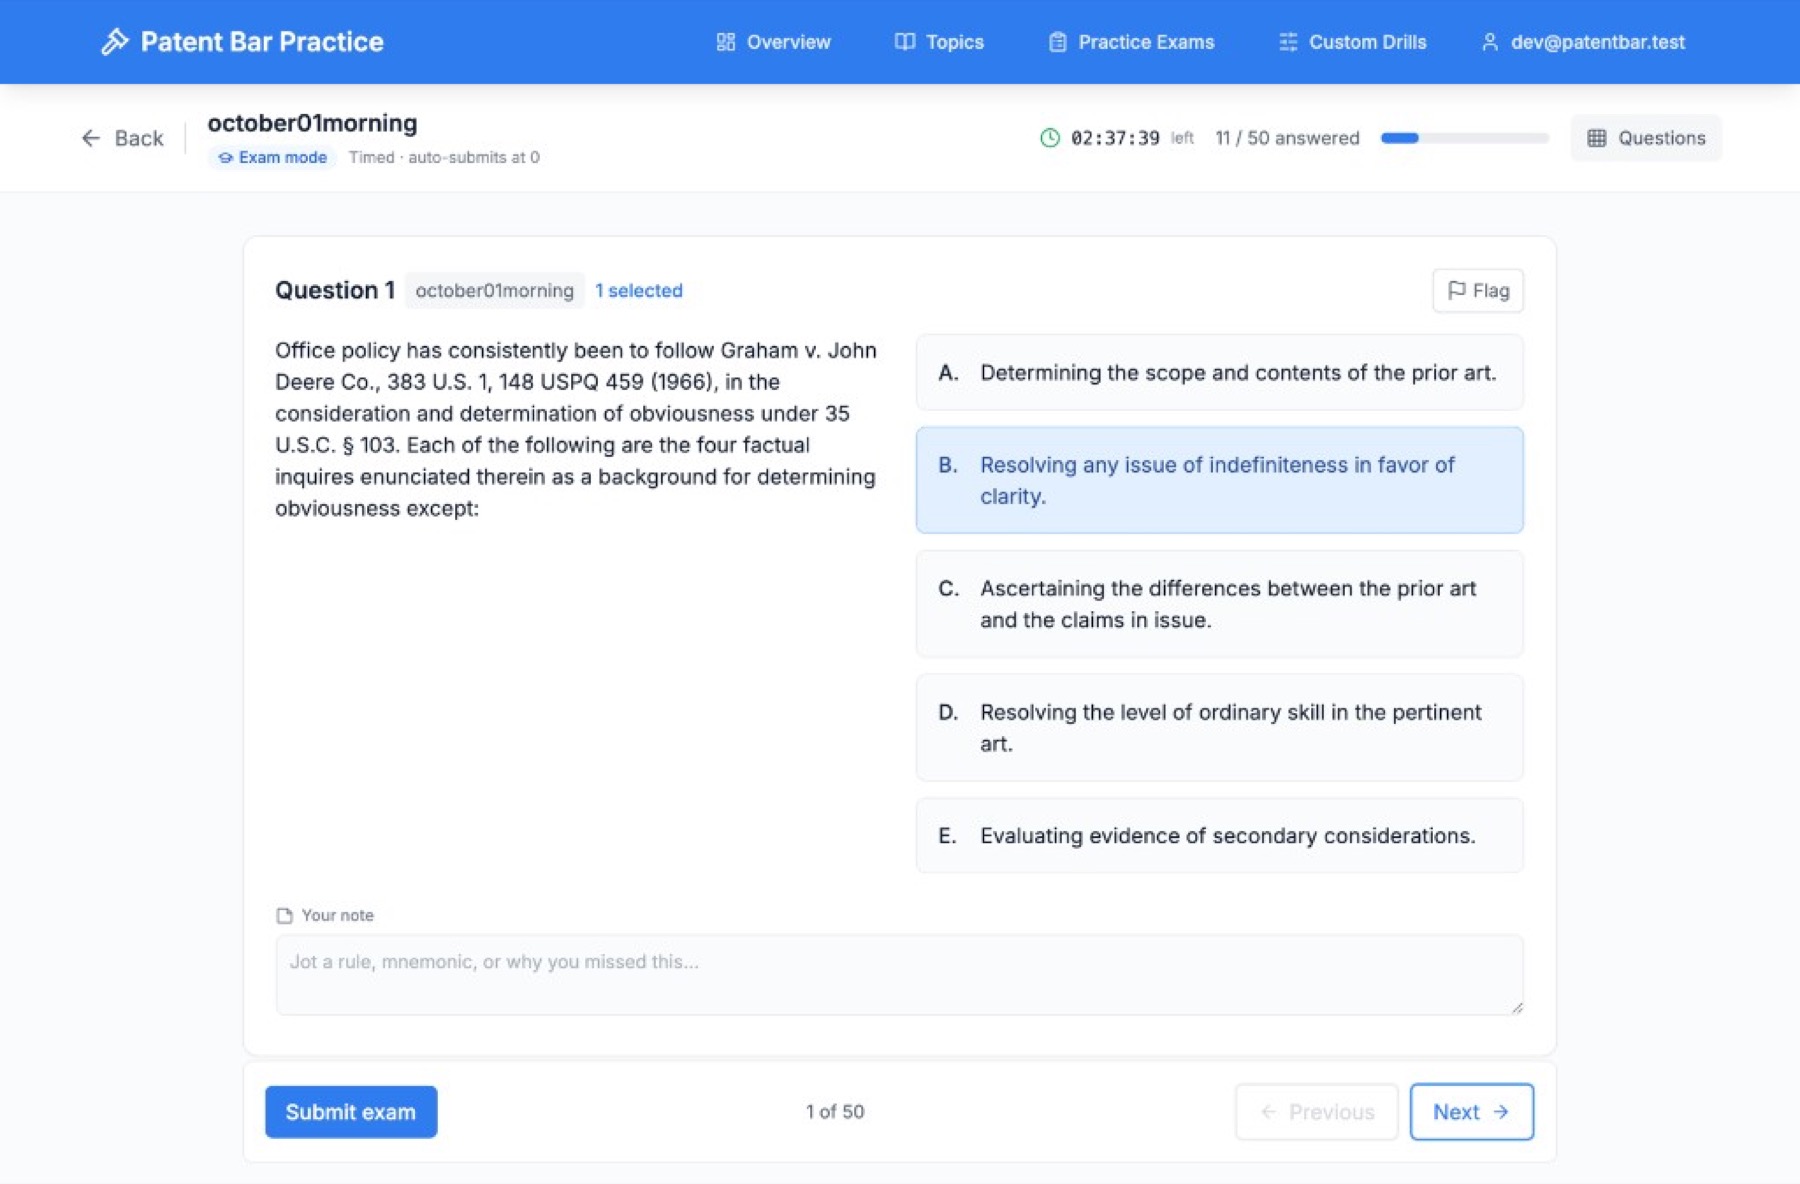This screenshot has width=1800, height=1184.
Task: Click the Exam mode badge
Action: pyautogui.click(x=272, y=157)
